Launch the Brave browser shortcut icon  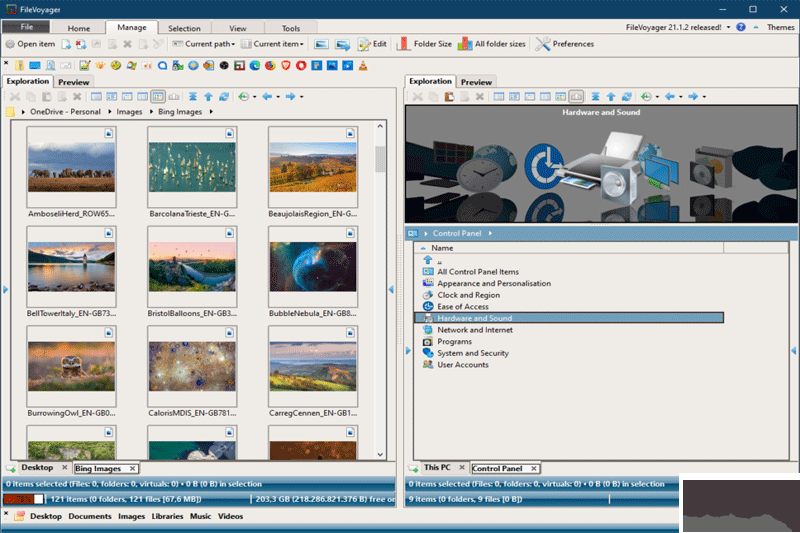pos(286,66)
